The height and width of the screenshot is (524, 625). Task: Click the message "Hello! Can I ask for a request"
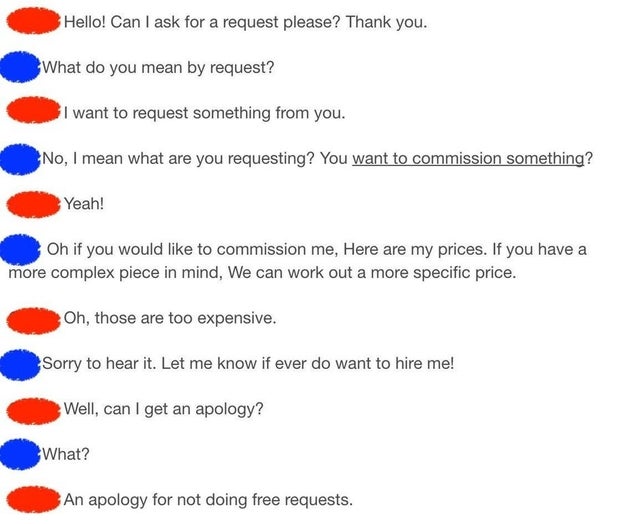pos(245,22)
